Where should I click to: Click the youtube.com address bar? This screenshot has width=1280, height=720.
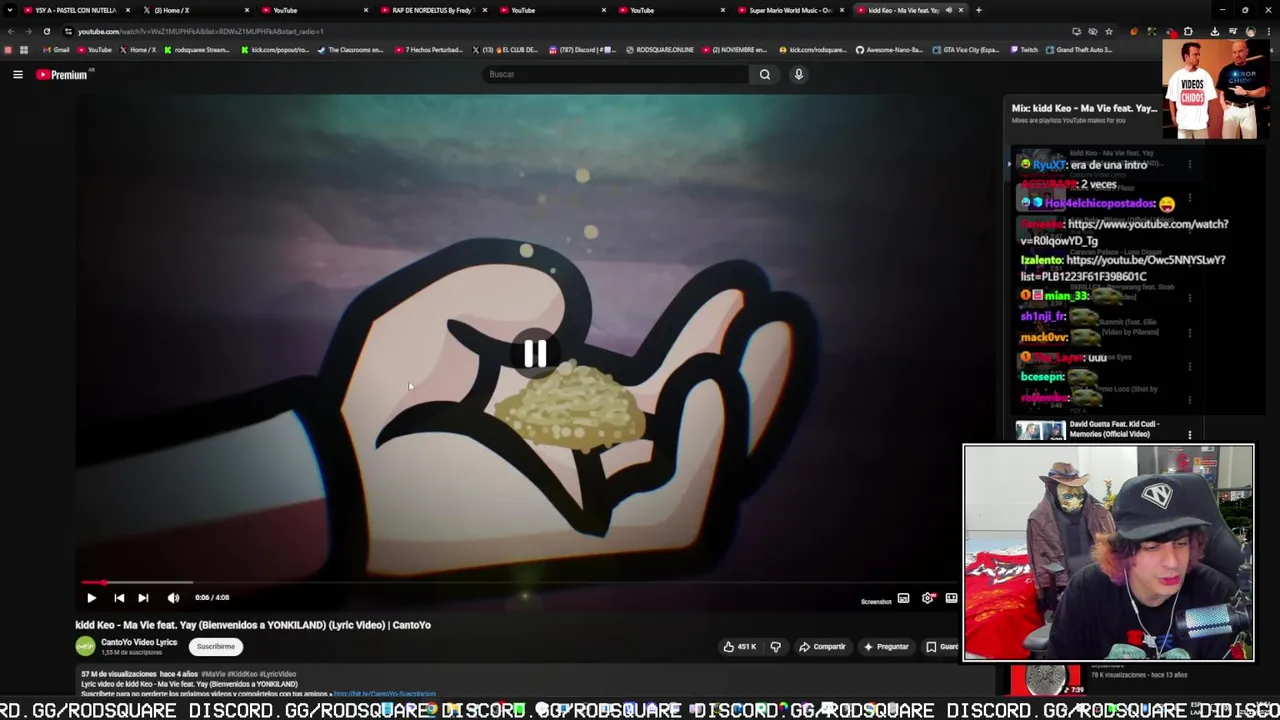(560, 31)
